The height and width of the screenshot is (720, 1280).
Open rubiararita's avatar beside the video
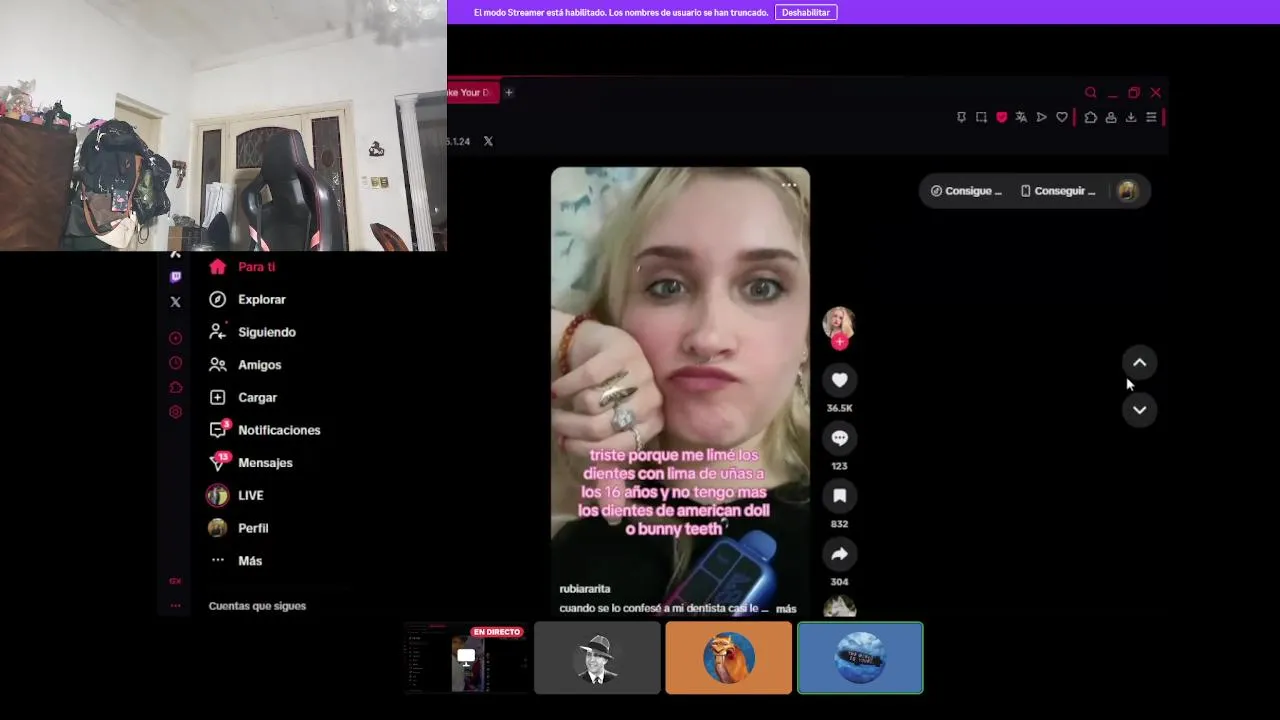point(839,322)
